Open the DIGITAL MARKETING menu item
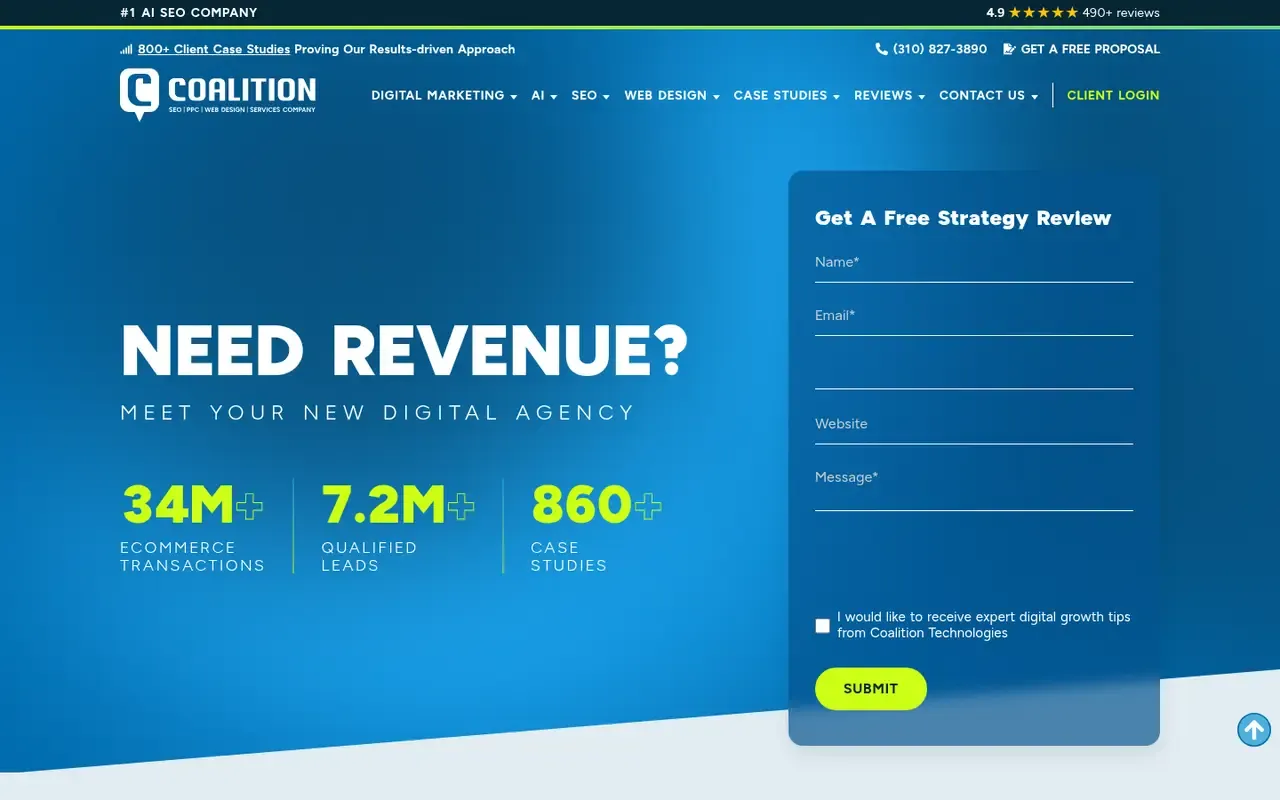The width and height of the screenshot is (1280, 800). [x=438, y=96]
